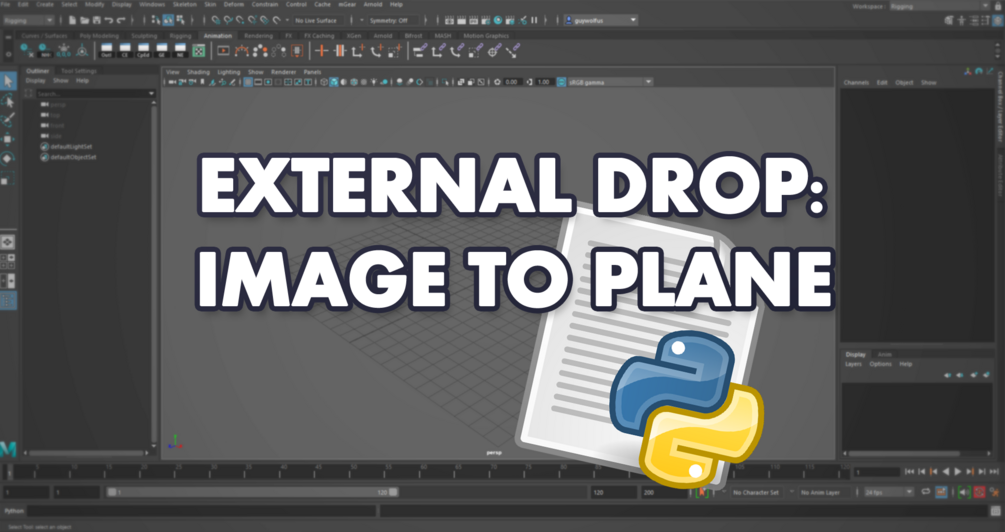Click the wireframe cube icon in viewport toolbar
Image resolution: width=1005 pixels, height=532 pixels.
[x=324, y=82]
